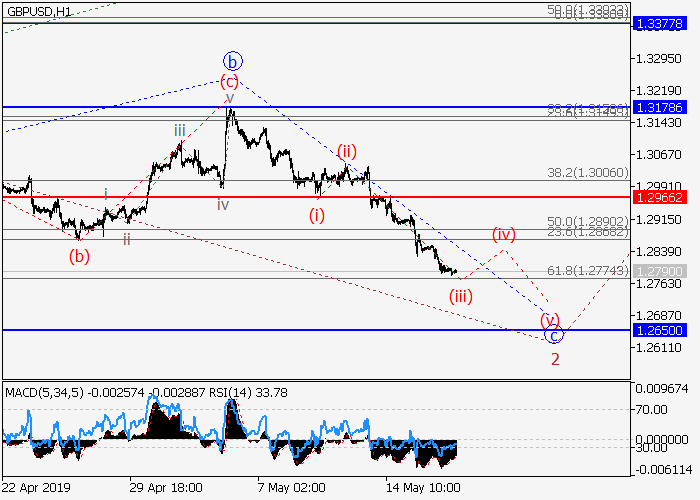Screen dimensions: 700x500
Task: Click the 7 May 02:00 time axis label
Action: (291, 487)
